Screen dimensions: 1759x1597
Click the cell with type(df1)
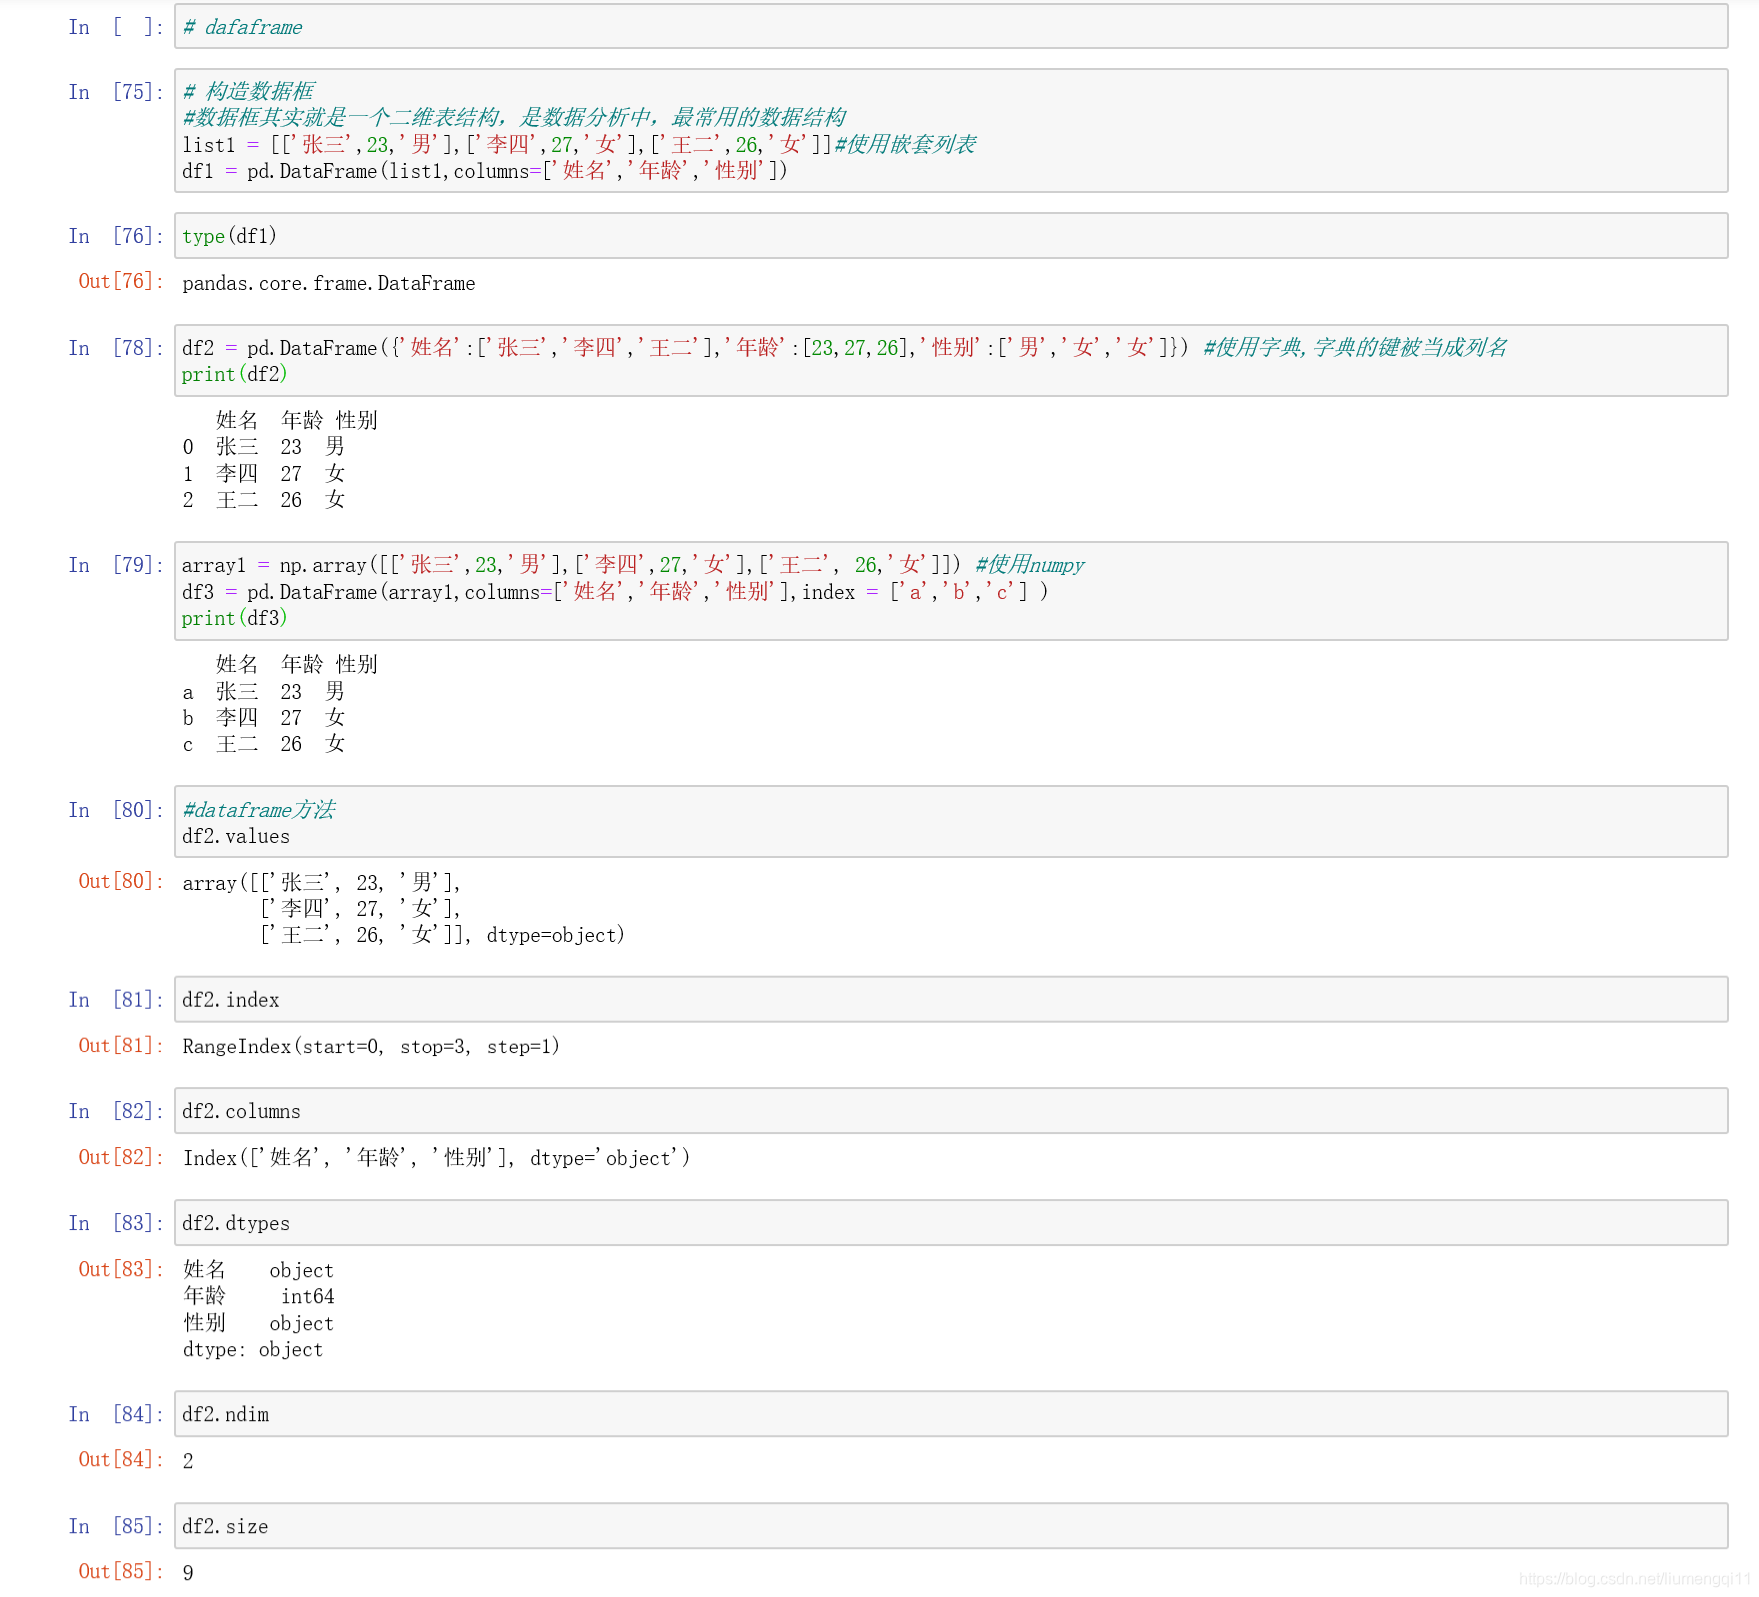click(951, 236)
